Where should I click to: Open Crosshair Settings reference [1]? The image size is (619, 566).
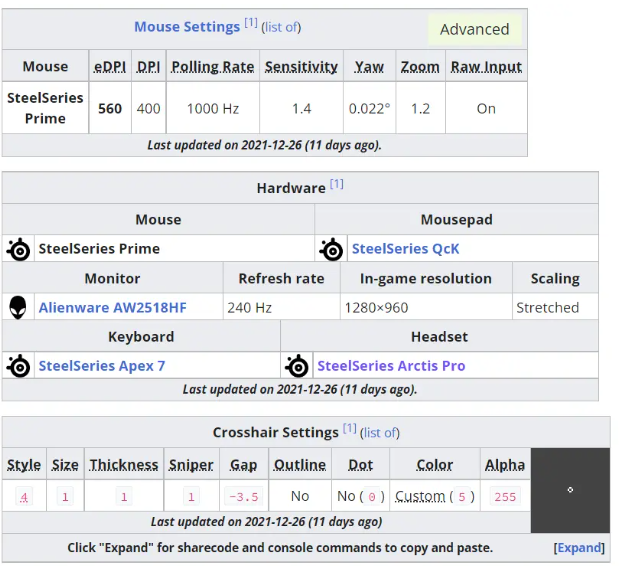pos(350,428)
